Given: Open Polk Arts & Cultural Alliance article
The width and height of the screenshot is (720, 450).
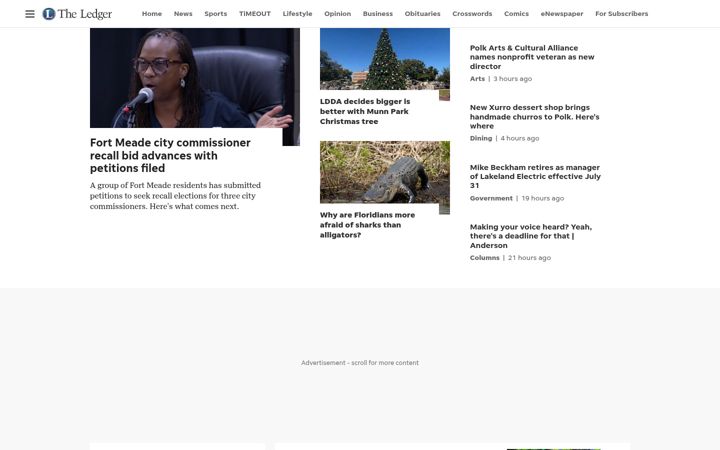Looking at the screenshot, I should pyautogui.click(x=532, y=57).
